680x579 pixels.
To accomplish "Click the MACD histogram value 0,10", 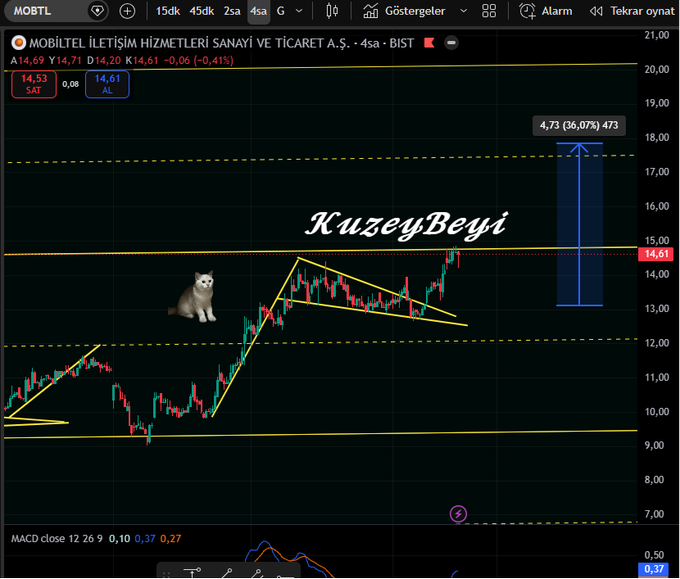I will [119, 539].
